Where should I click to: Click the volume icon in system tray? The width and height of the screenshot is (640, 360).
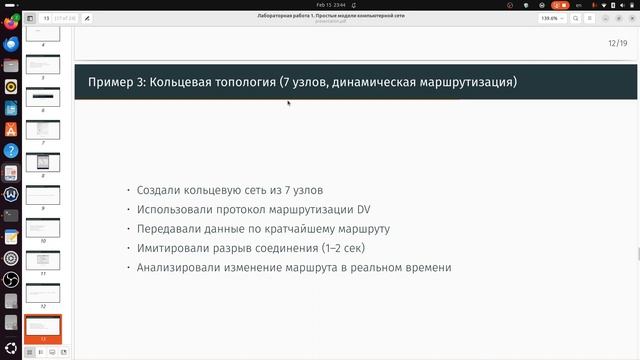click(x=622, y=5)
